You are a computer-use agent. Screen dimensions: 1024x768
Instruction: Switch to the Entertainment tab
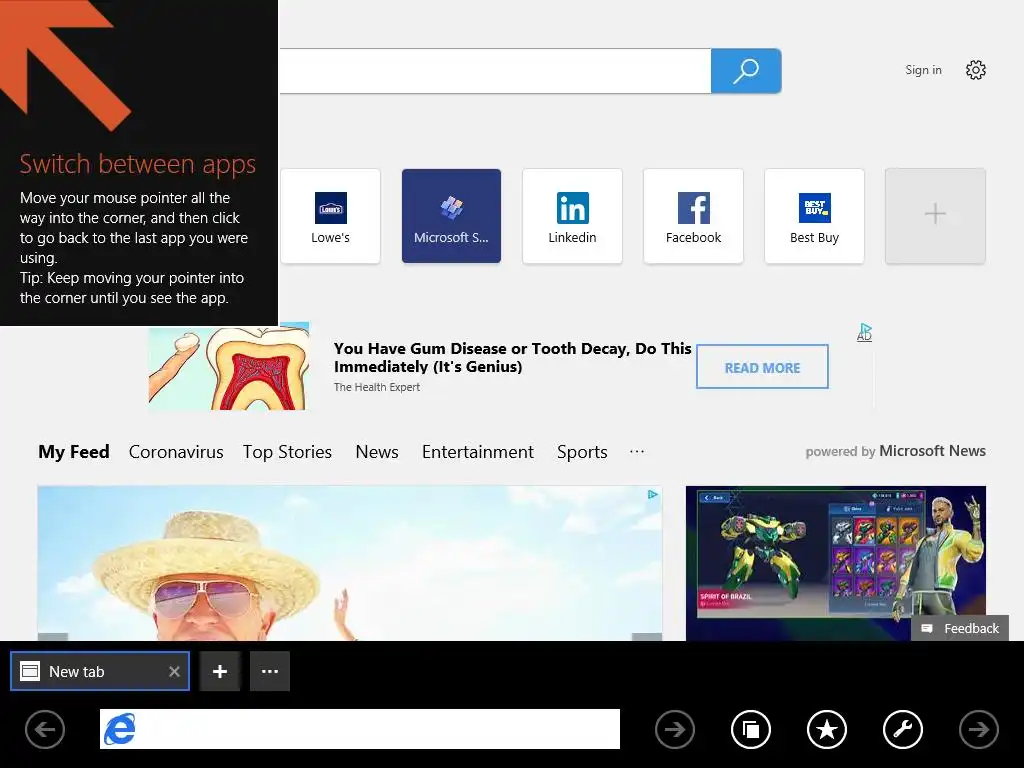(477, 451)
